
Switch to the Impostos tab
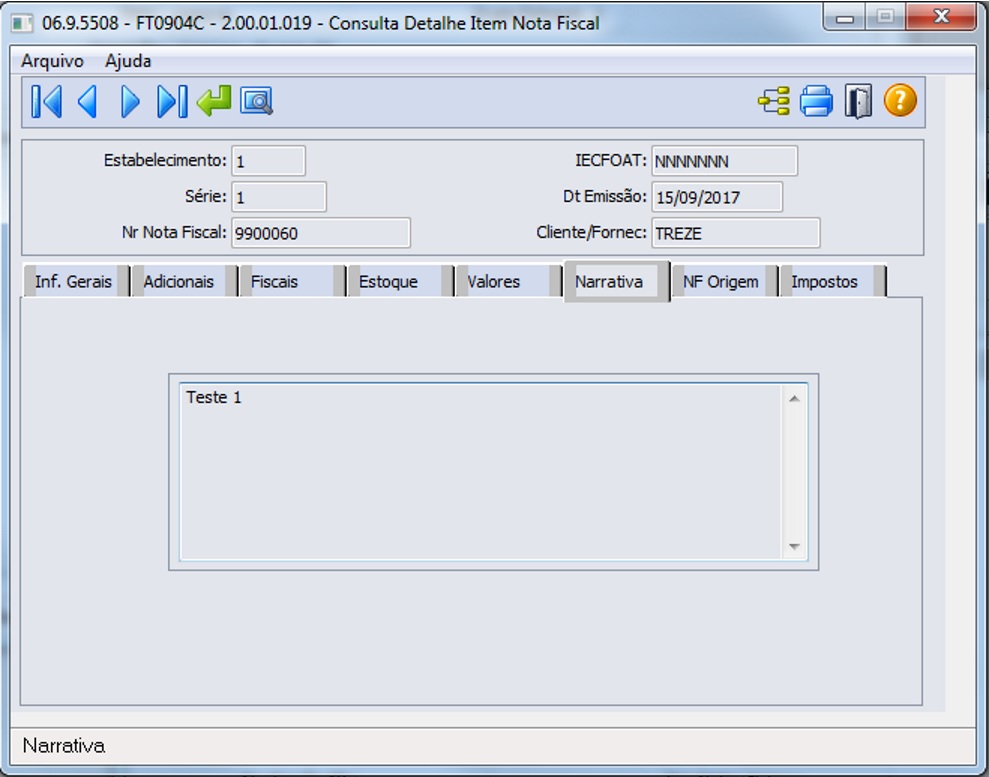[833, 281]
